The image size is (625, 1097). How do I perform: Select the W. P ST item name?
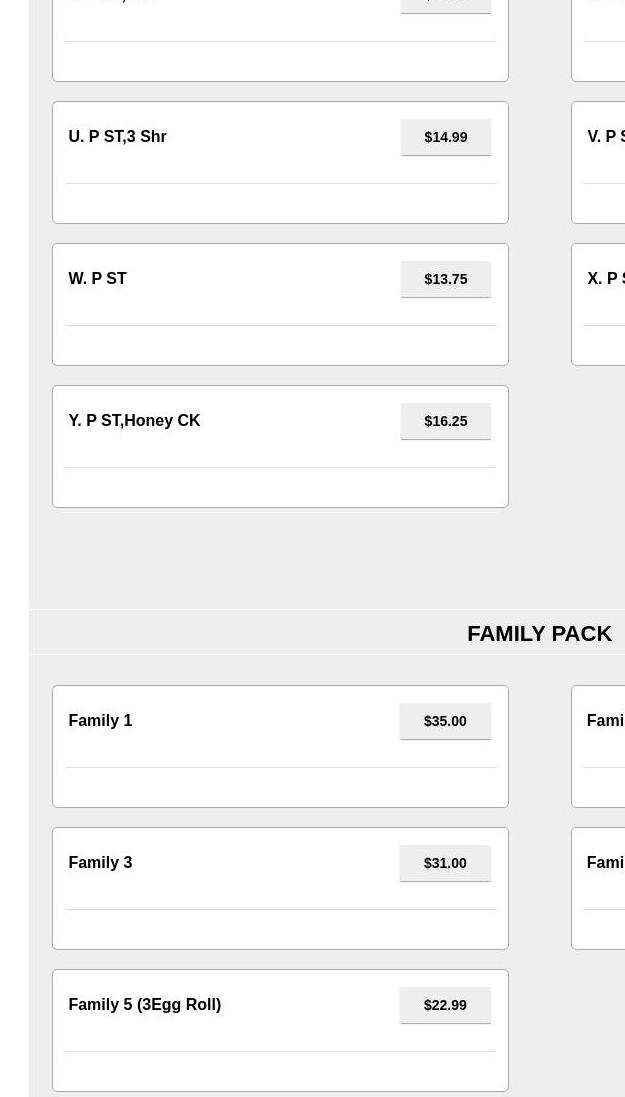[x=97, y=279]
